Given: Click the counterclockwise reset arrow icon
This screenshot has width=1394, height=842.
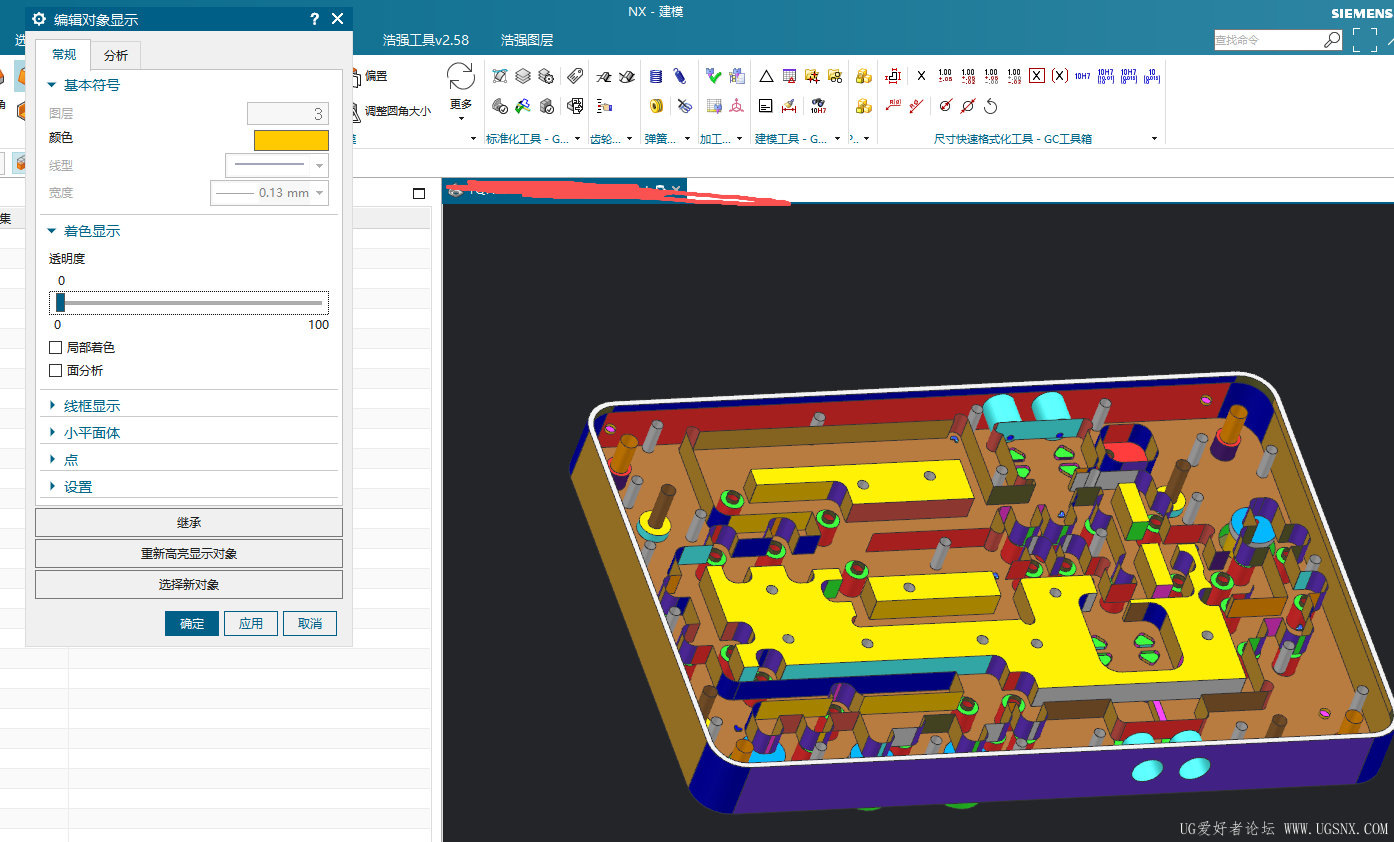Looking at the screenshot, I should tap(991, 106).
